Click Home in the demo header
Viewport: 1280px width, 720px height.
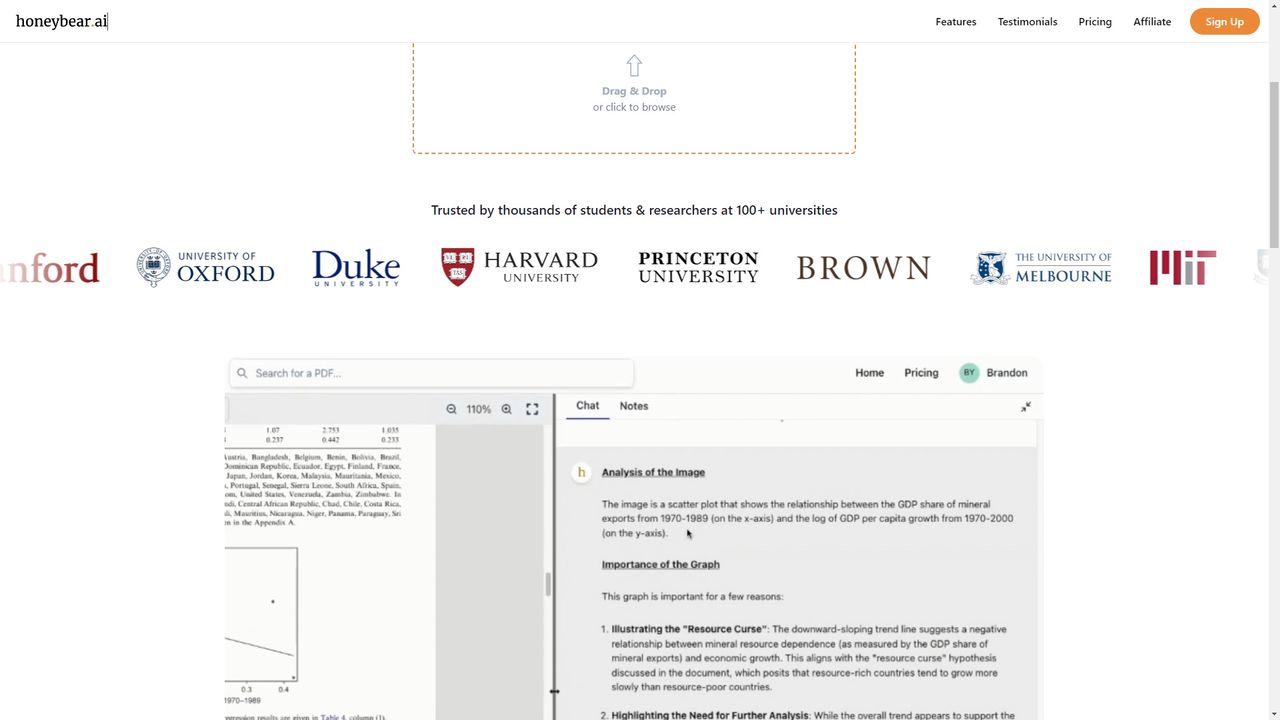pos(869,373)
